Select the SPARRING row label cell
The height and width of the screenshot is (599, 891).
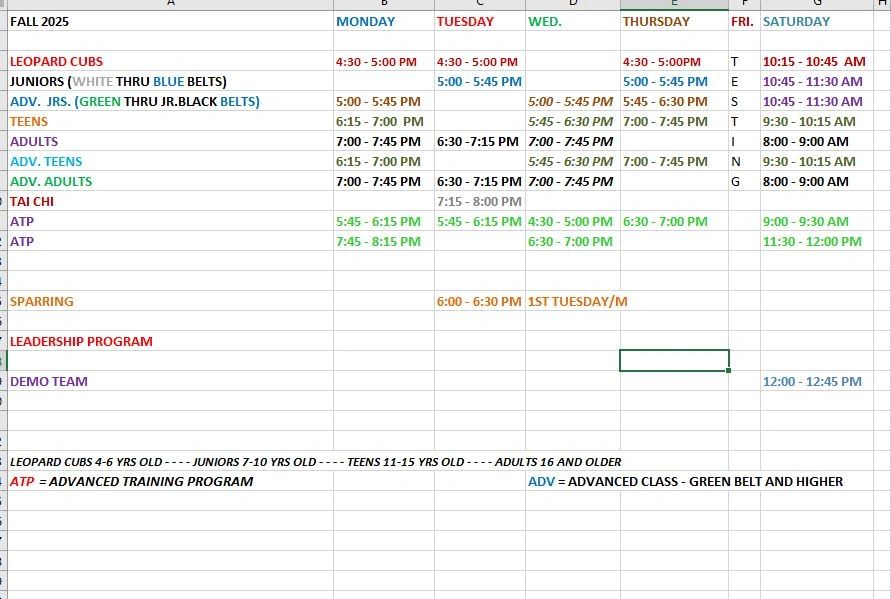click(x=42, y=301)
